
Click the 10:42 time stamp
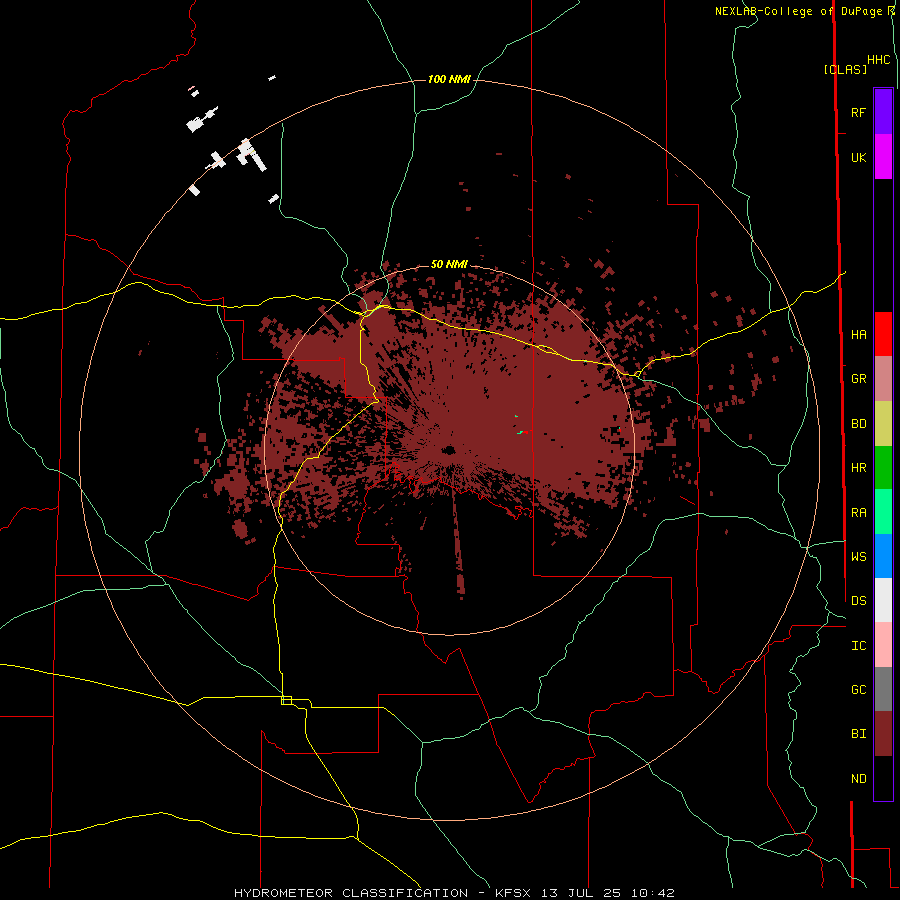653,893
